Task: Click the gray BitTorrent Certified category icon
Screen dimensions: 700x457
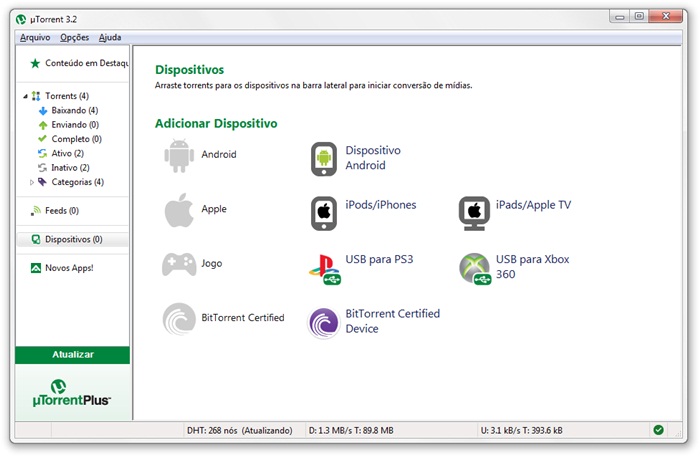Action: [x=179, y=319]
